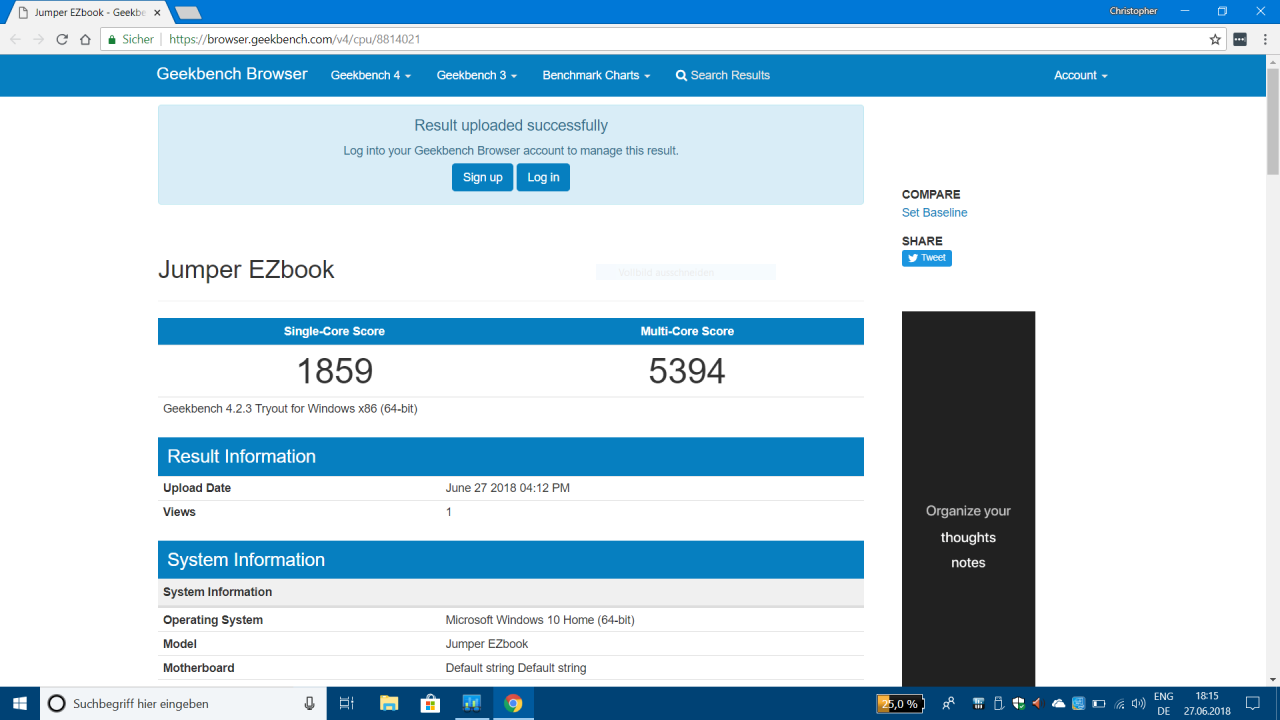Open the Wi-Fi network tray icon
This screenshot has width=1280, height=720.
[x=1119, y=704]
